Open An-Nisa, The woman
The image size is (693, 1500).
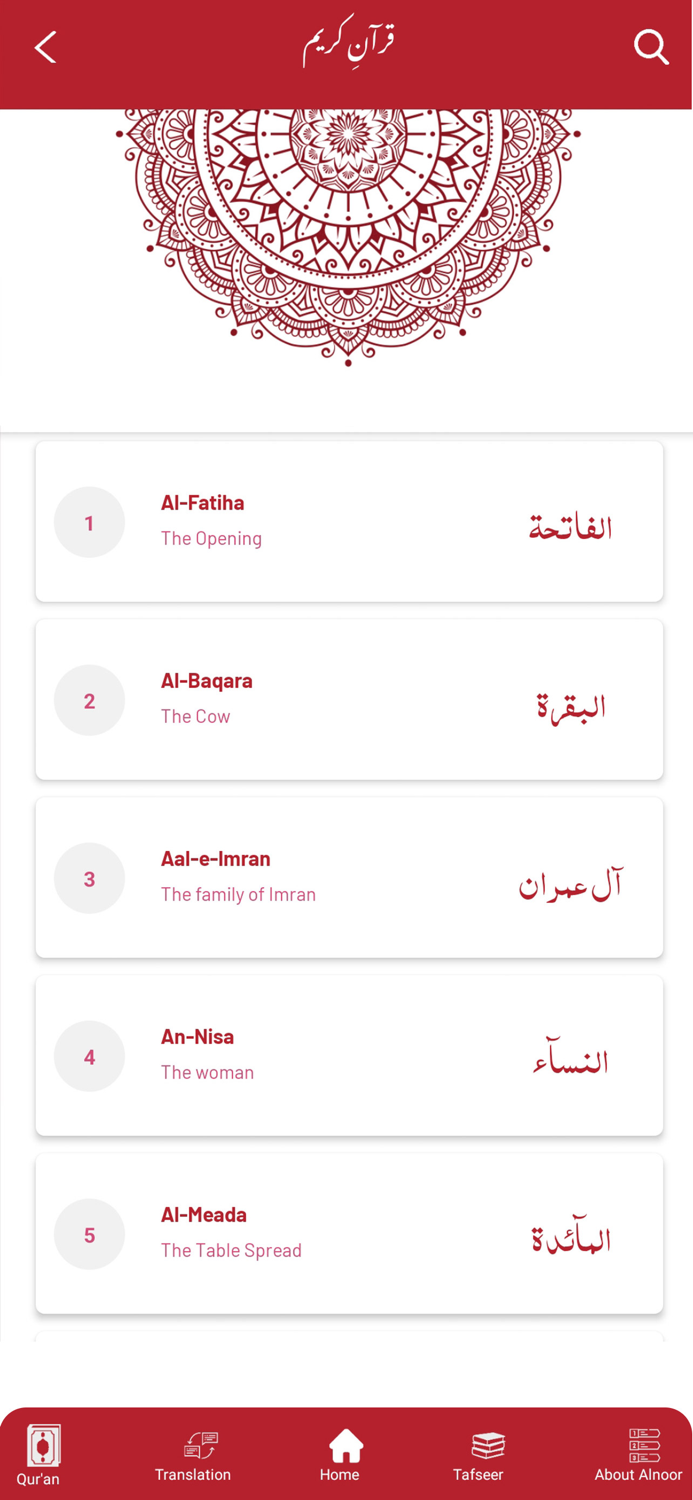pos(348,1055)
